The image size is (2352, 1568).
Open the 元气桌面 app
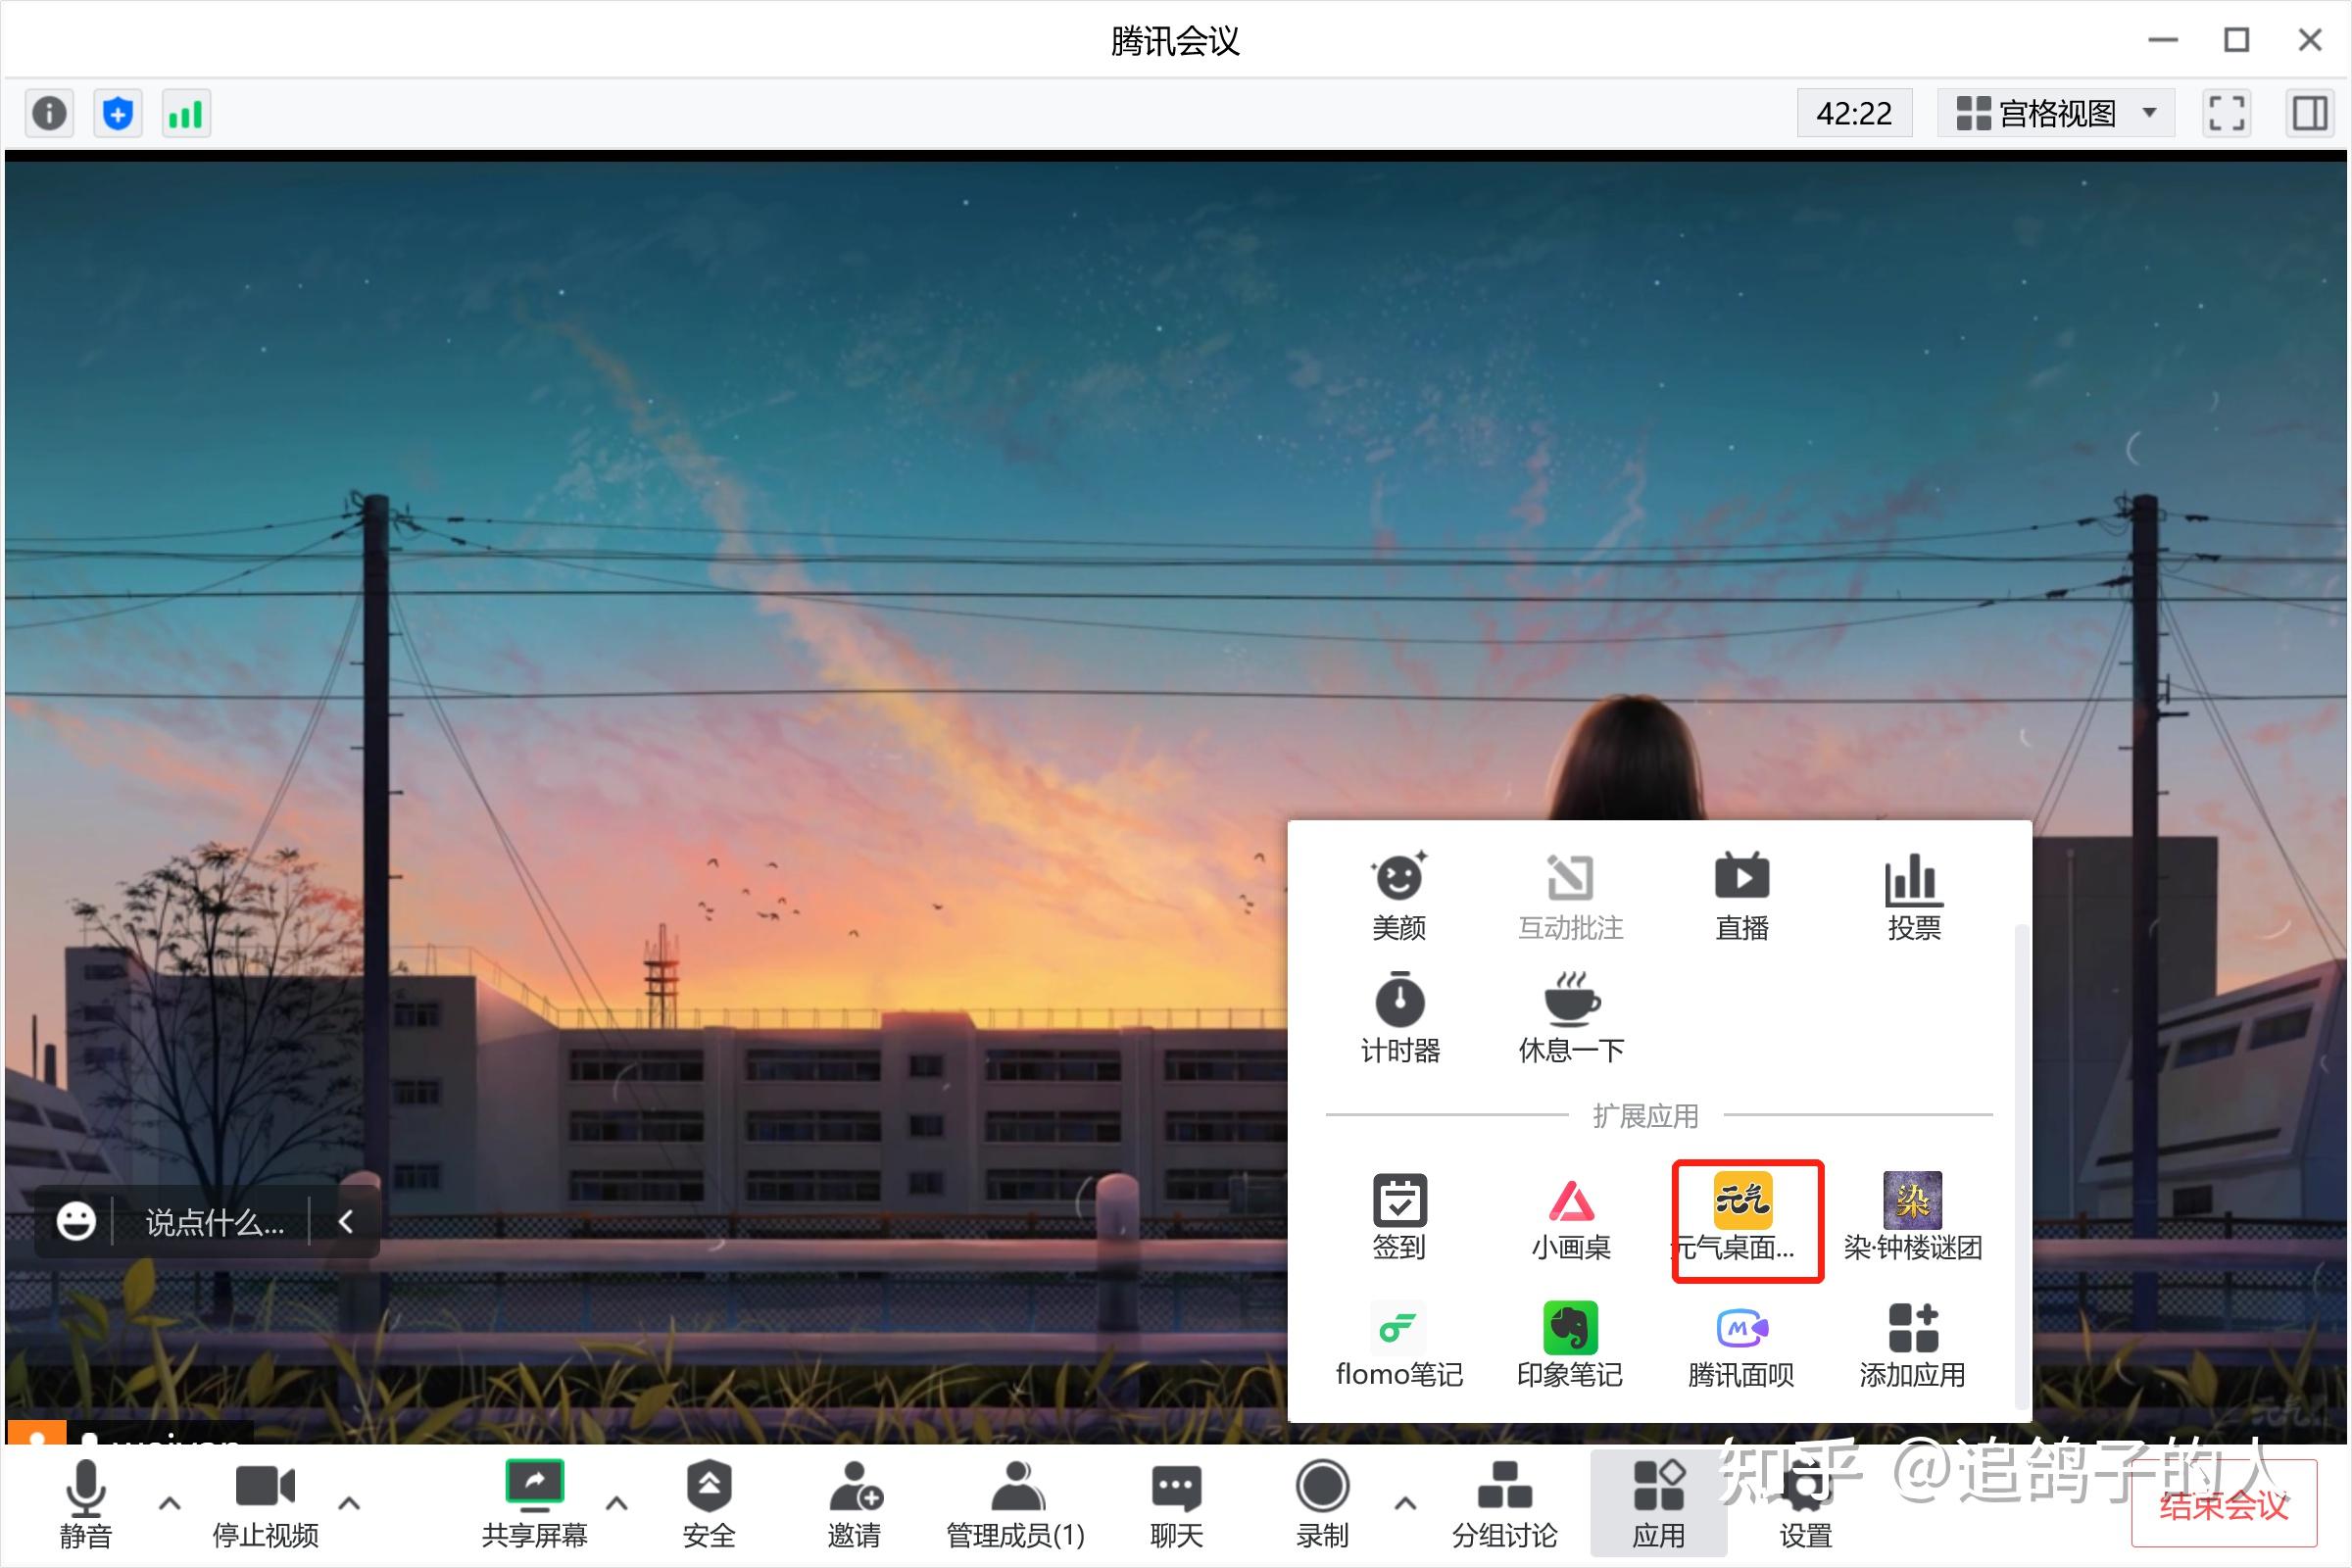click(x=1742, y=1217)
